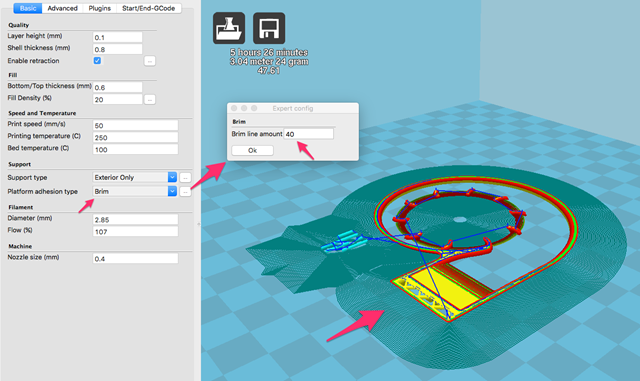Click the Save toolpath floppy icon
This screenshot has width=640, height=381.
tap(269, 28)
